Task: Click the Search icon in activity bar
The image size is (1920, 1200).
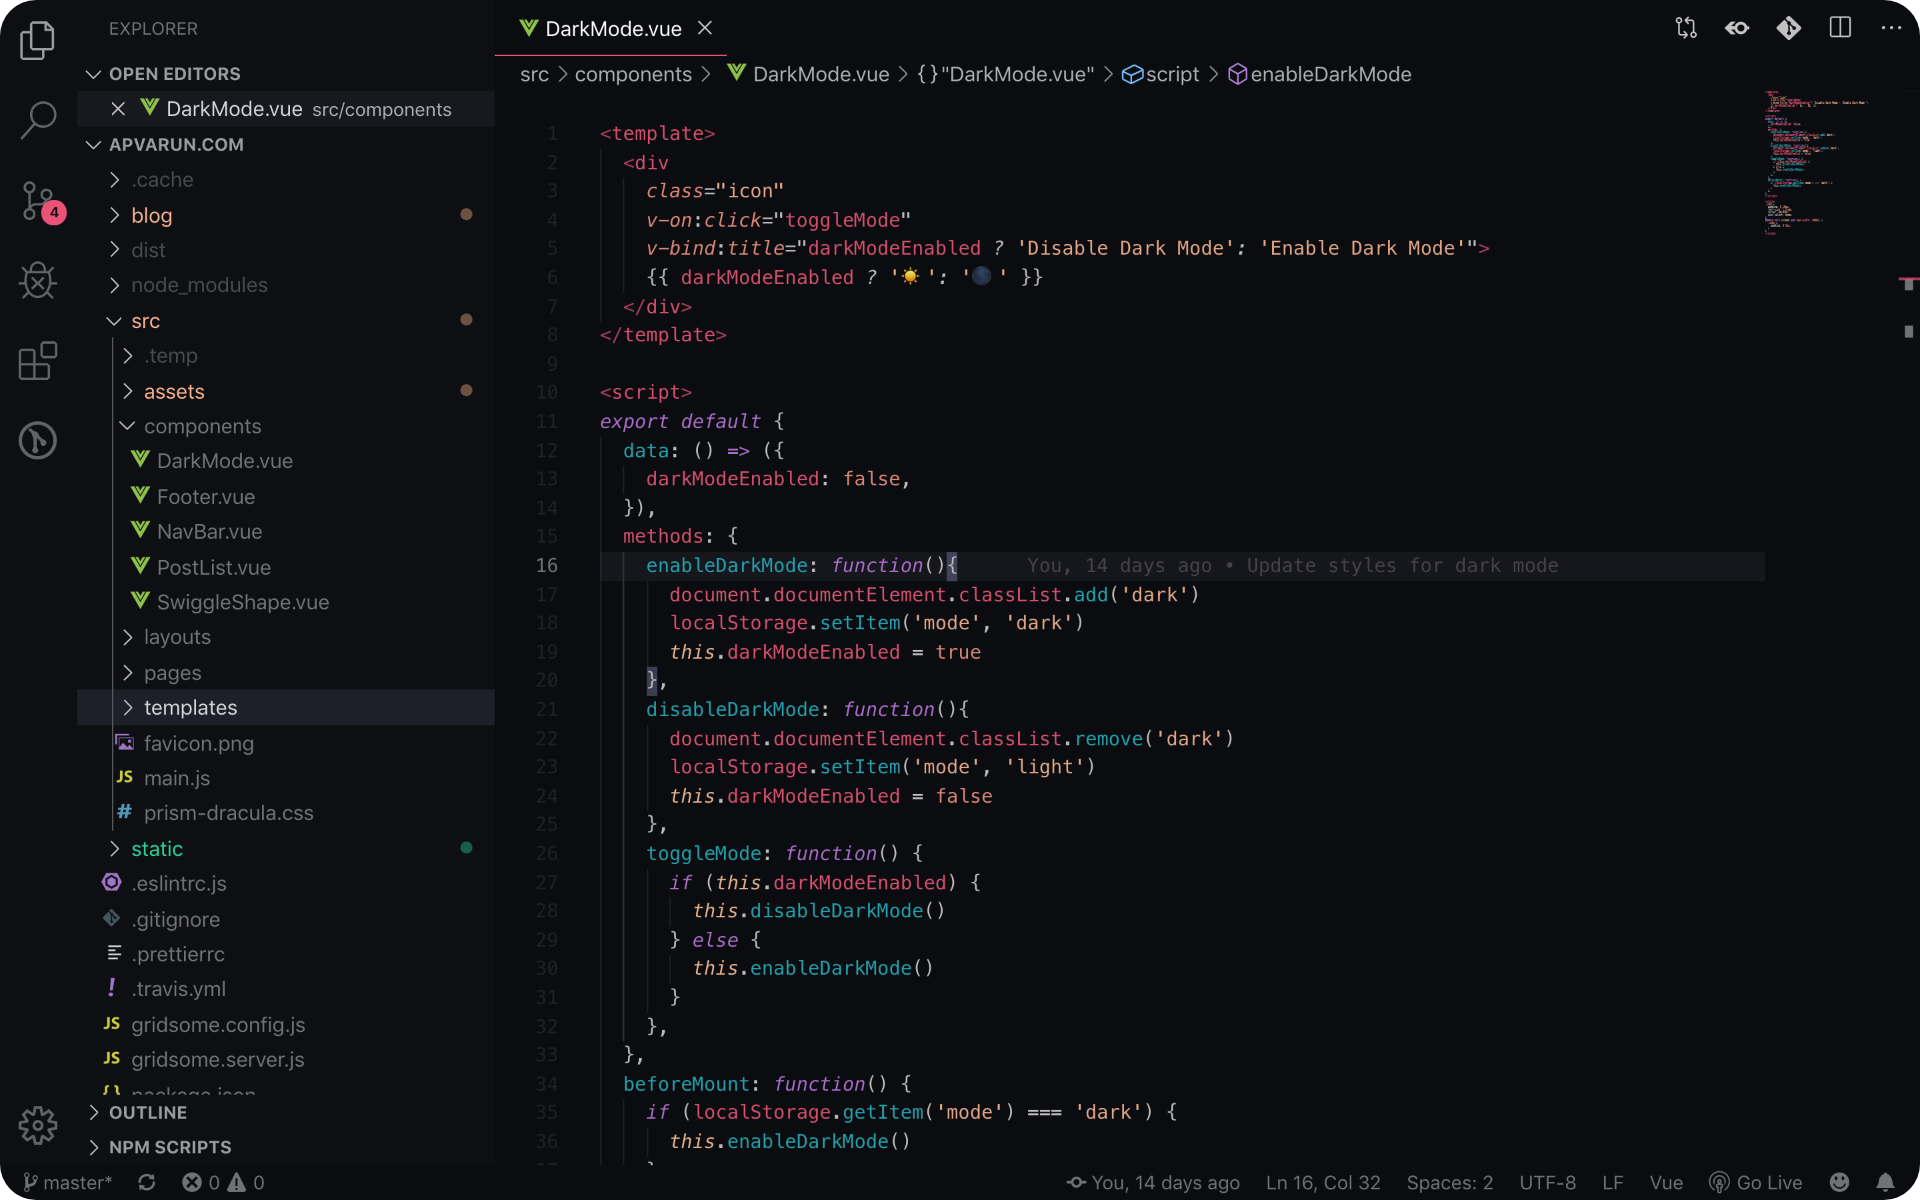Action: coord(37,118)
